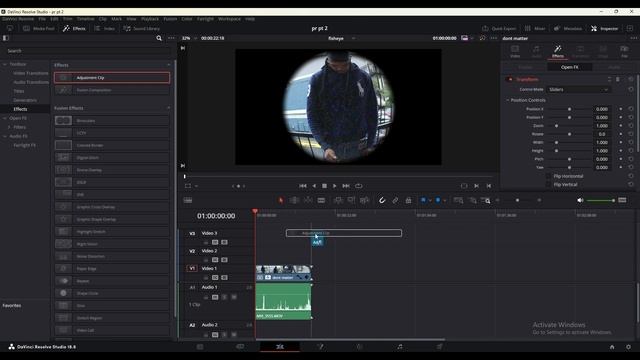Toggle loop playback
Viewport: 640px width, 360px height.
tap(359, 186)
